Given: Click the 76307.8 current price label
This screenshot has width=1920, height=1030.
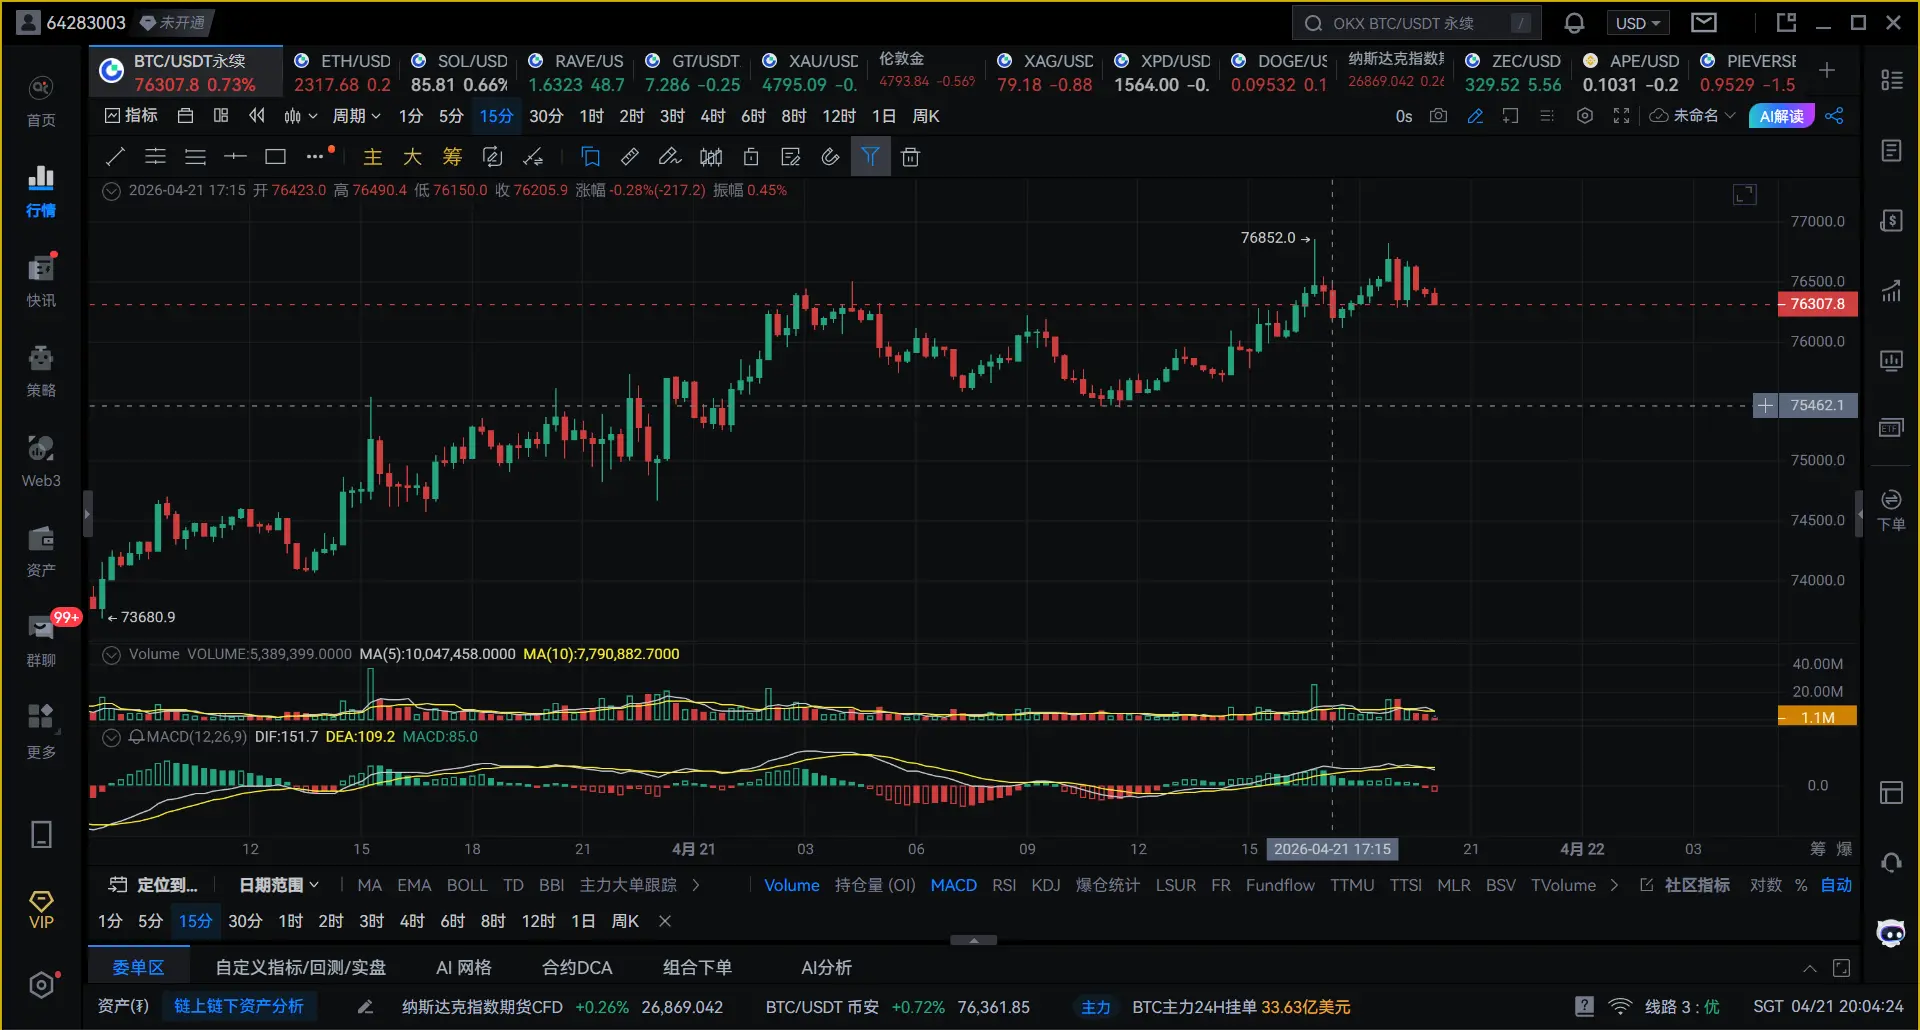Looking at the screenshot, I should (1817, 304).
